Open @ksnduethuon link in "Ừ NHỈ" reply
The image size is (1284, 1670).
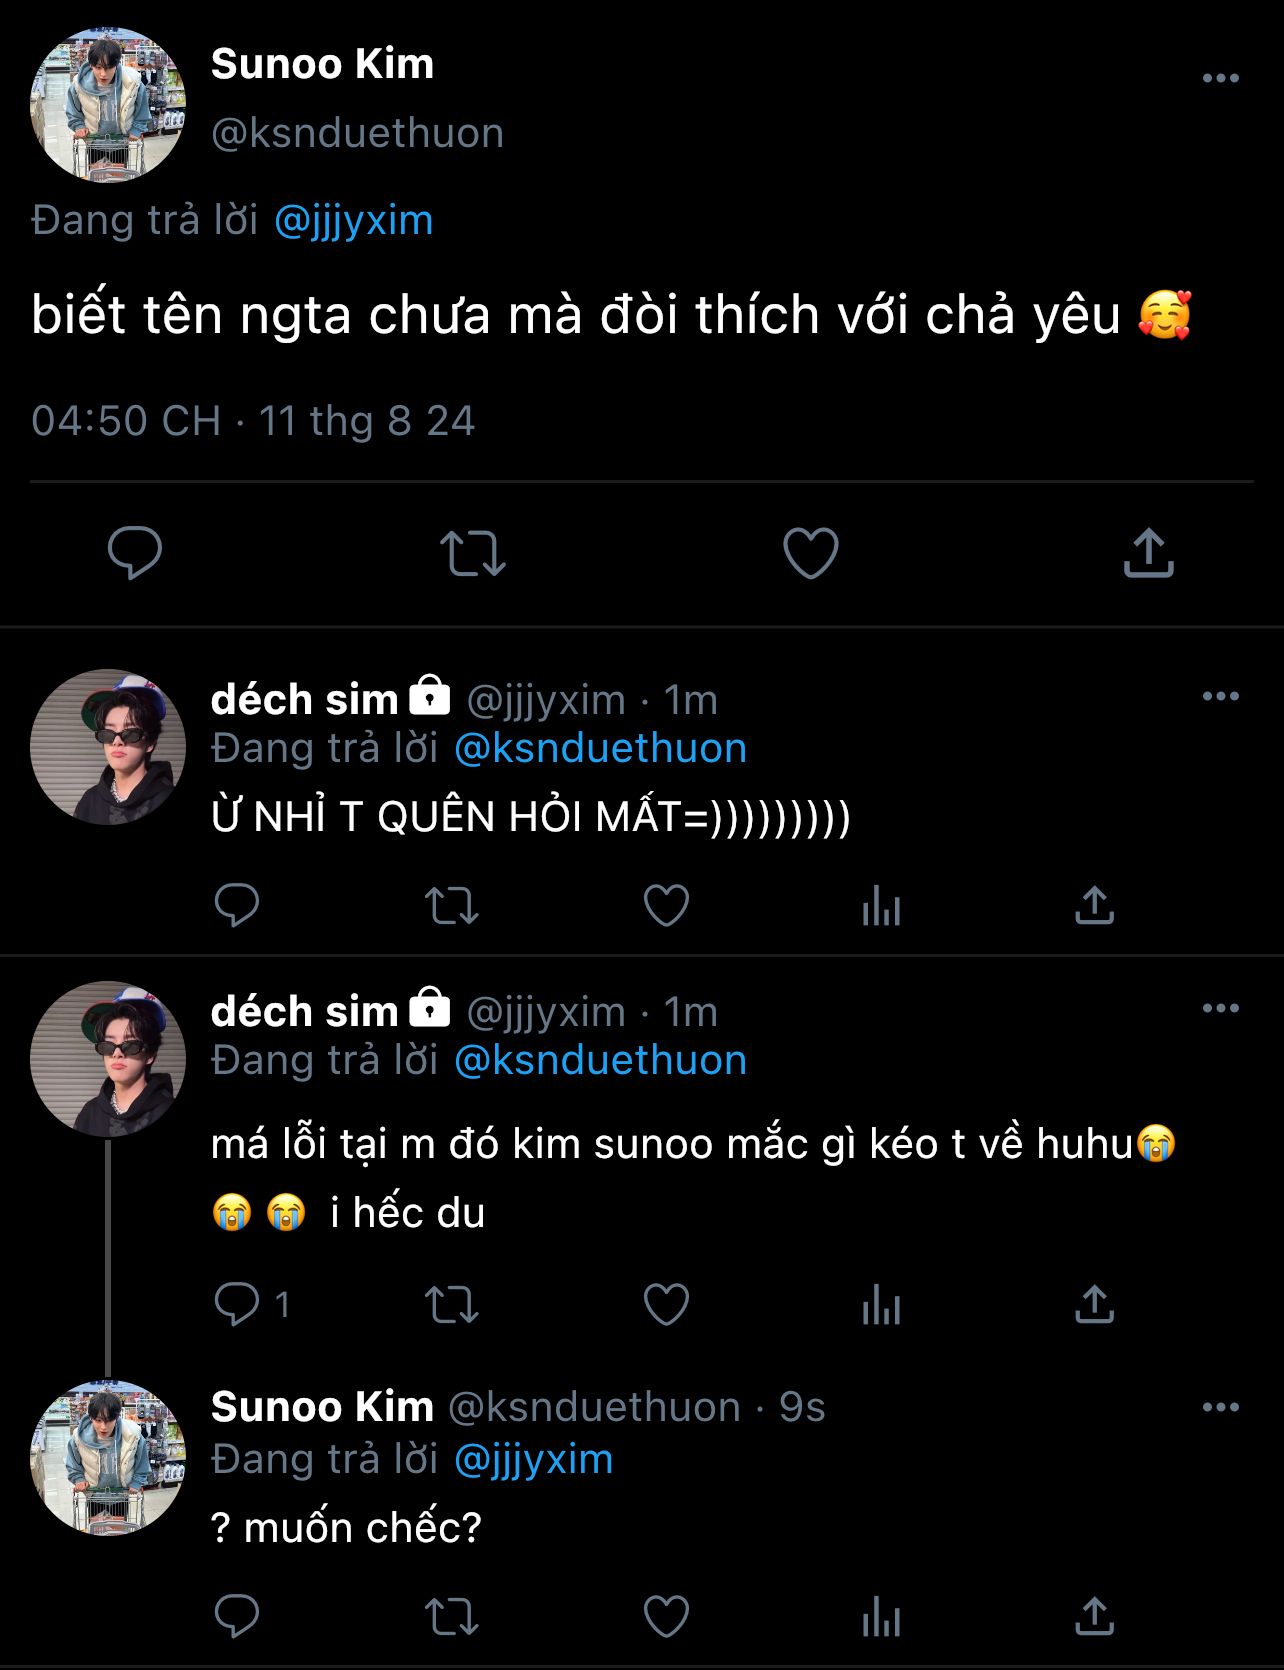point(600,748)
